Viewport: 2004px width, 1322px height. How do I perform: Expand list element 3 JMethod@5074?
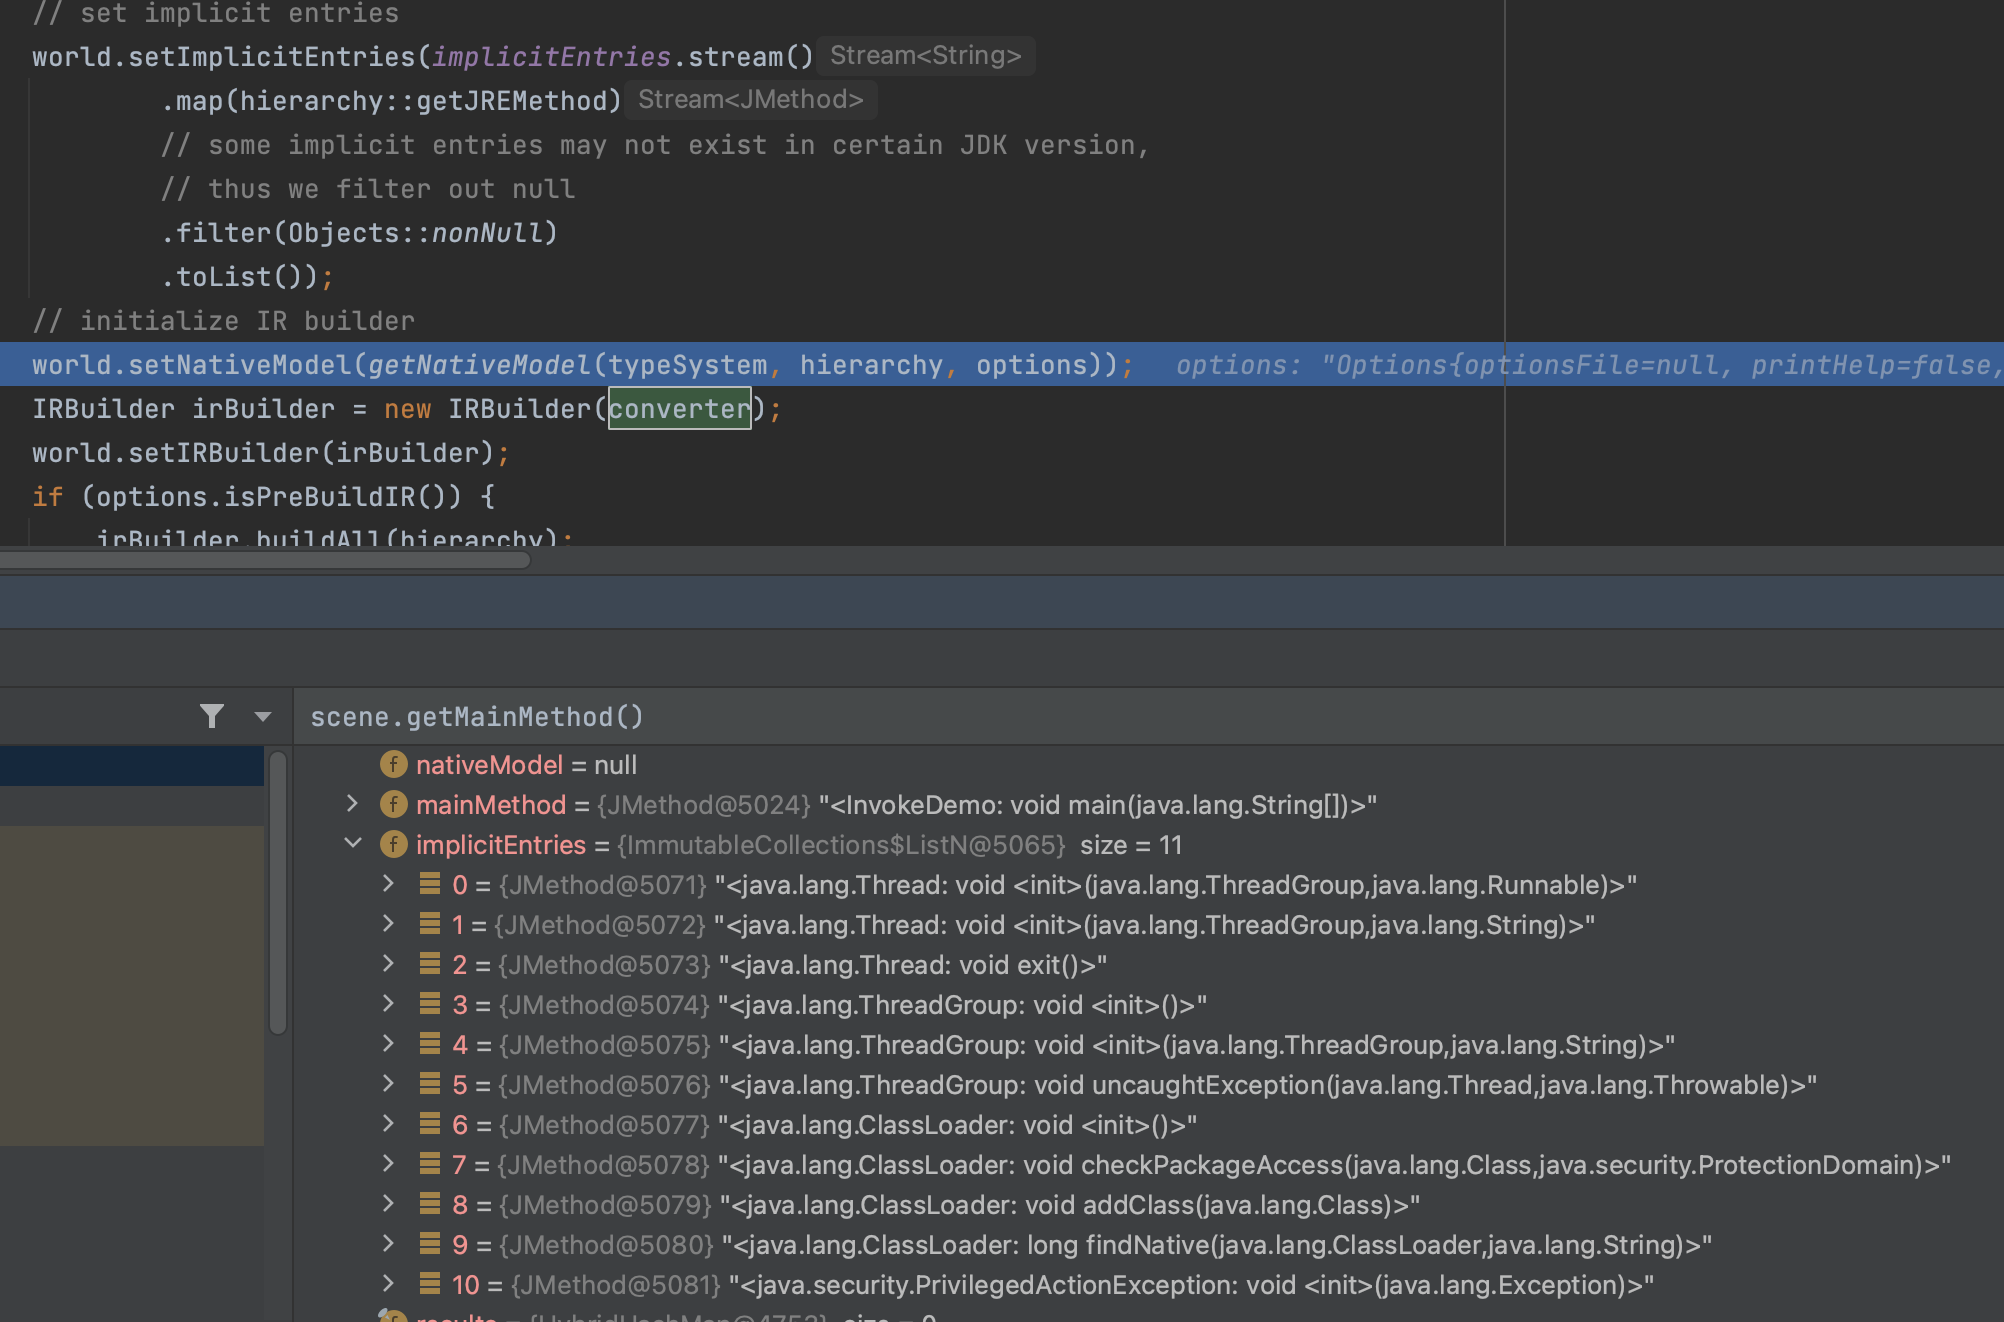tap(388, 1004)
